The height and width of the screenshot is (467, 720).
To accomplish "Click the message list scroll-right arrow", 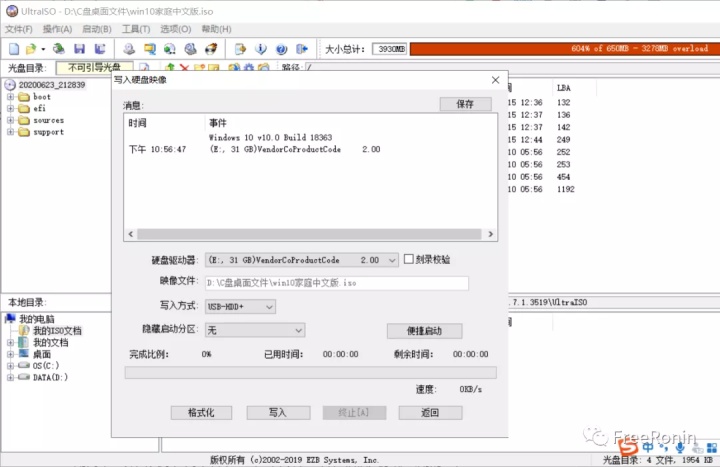I will (x=490, y=234).
